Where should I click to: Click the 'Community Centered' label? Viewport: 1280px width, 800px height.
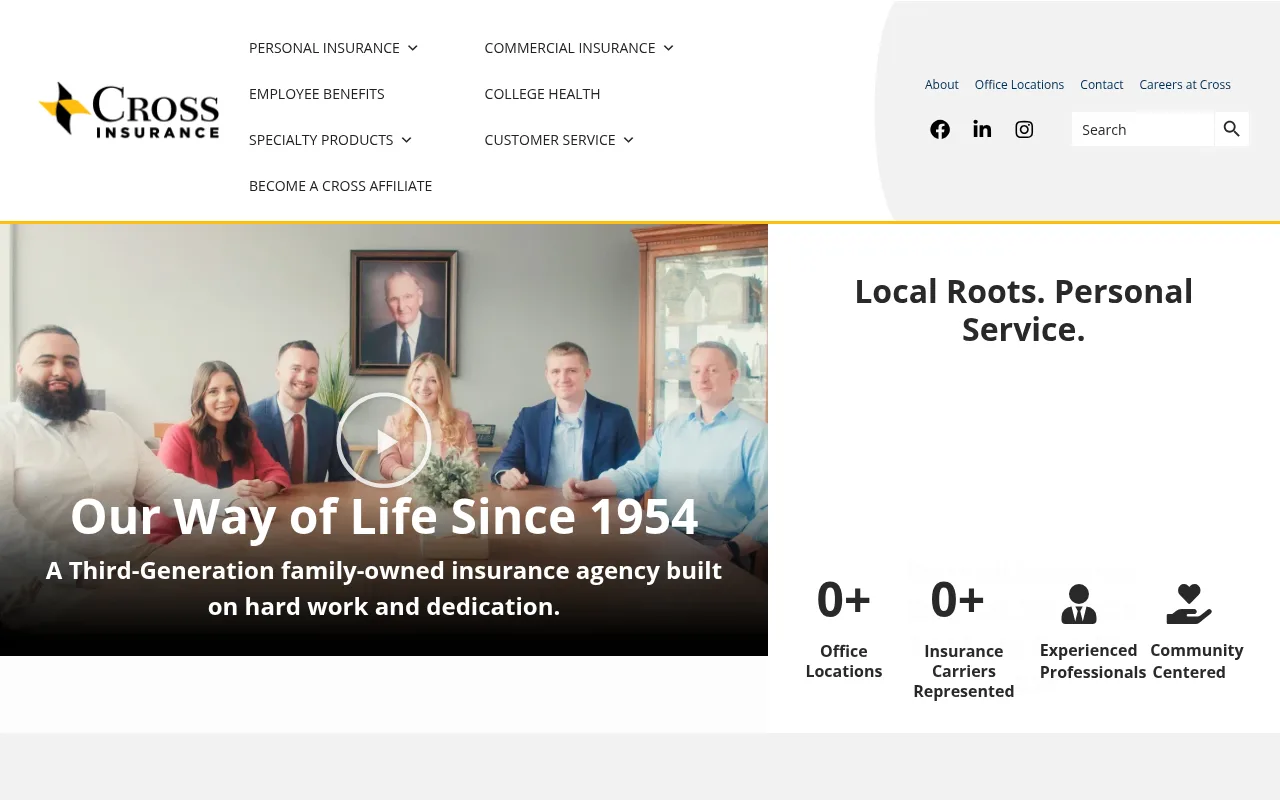1197,661
